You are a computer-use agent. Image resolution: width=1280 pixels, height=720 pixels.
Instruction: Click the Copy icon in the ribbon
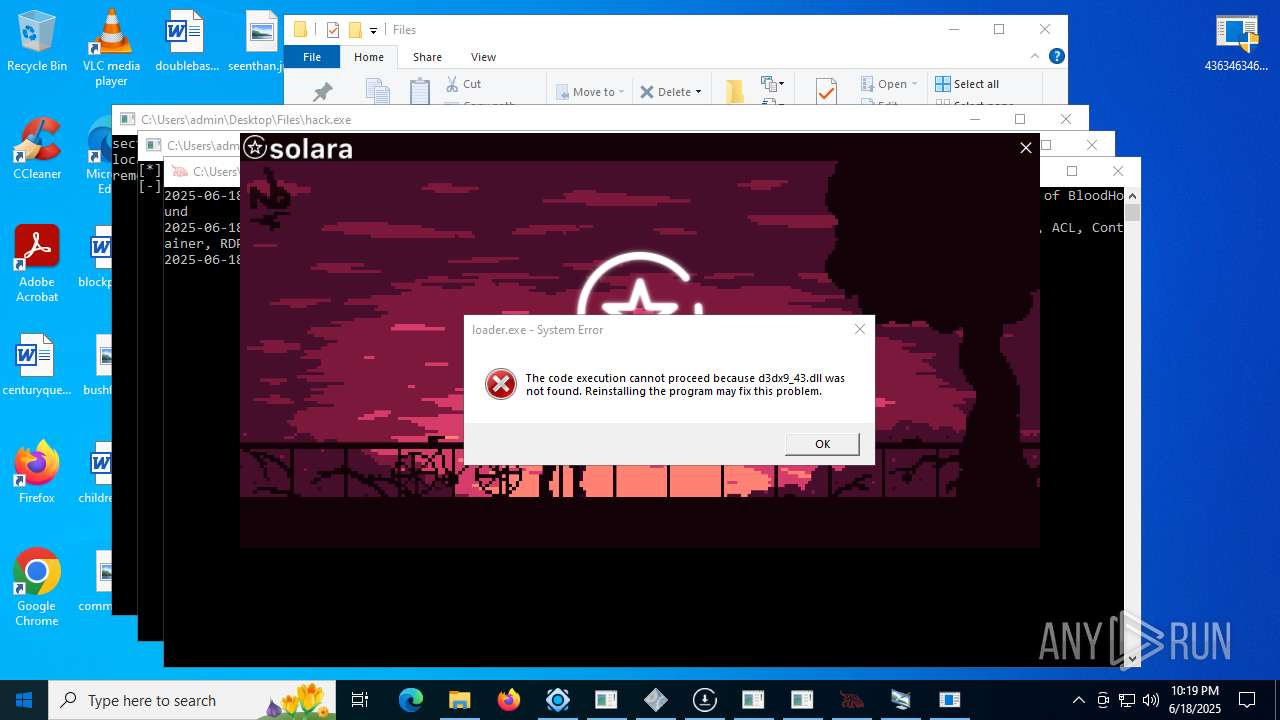(x=377, y=92)
